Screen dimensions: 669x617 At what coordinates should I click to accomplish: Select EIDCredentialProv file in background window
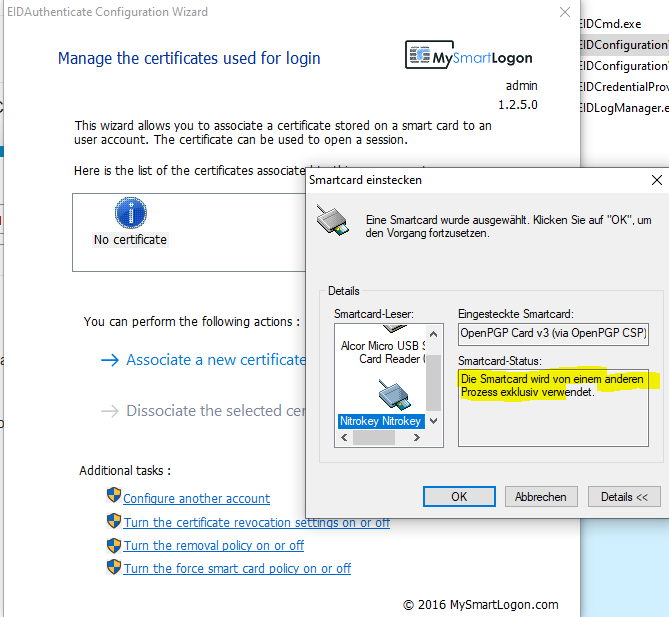(624, 87)
